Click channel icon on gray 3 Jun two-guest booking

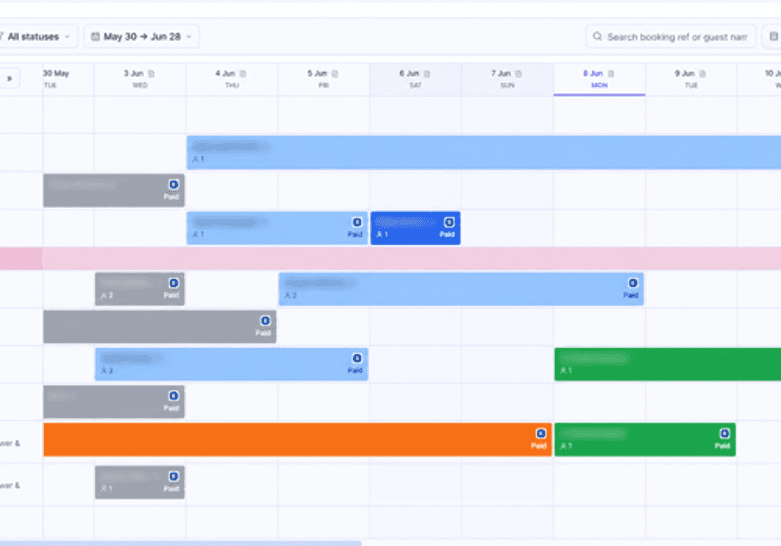pyautogui.click(x=173, y=283)
